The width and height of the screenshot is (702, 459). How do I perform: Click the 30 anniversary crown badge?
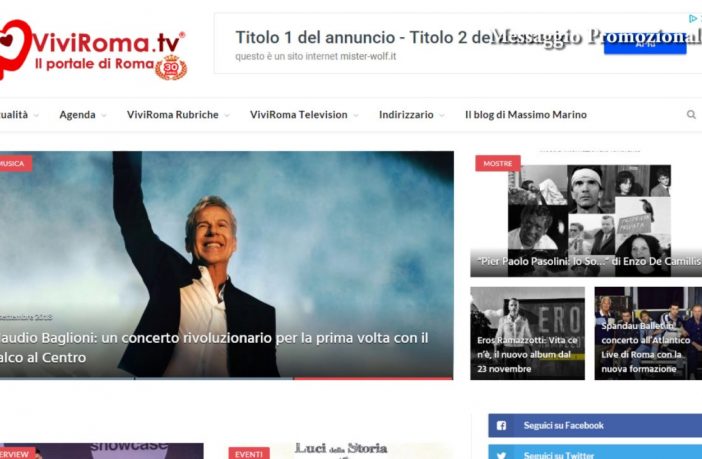tap(171, 68)
